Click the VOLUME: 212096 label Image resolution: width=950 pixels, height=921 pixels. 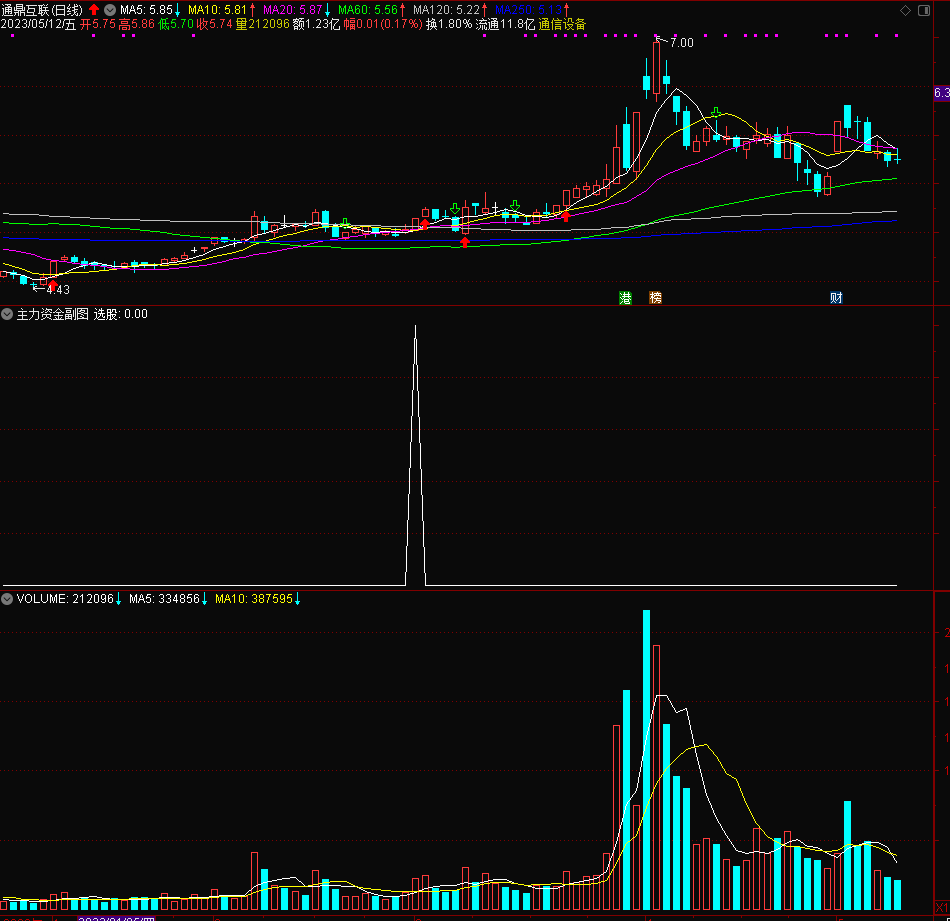point(65,599)
